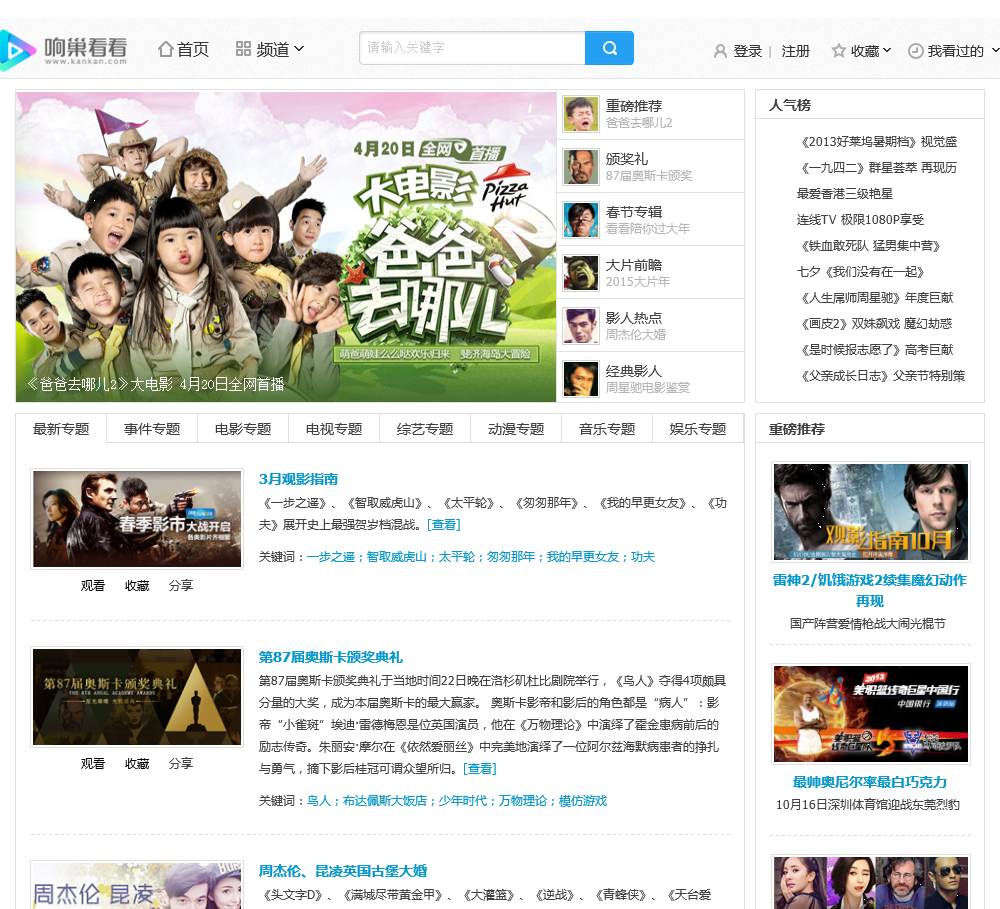Viewport: 1000px width, 909px height.
Task: Select 经典影人 周星驰电影鉴赏 thumbnail
Action: [581, 379]
